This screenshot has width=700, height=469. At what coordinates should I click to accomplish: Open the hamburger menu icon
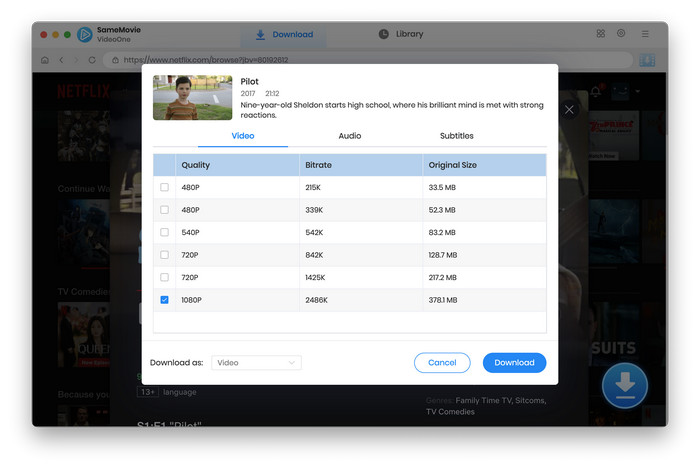pyautogui.click(x=645, y=34)
